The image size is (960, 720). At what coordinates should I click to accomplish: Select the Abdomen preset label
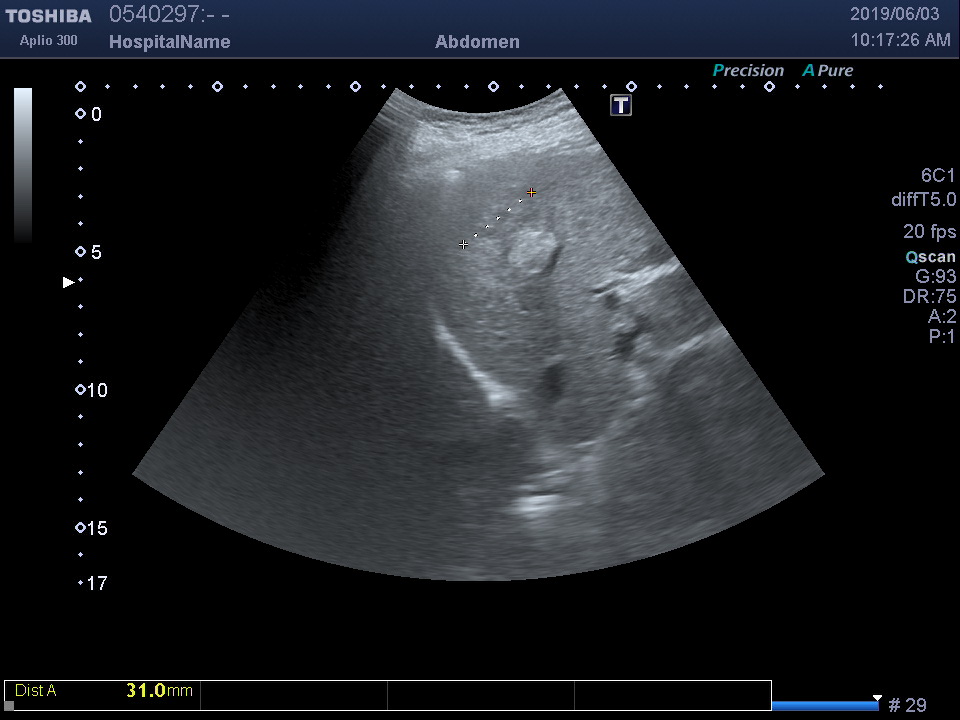477,42
